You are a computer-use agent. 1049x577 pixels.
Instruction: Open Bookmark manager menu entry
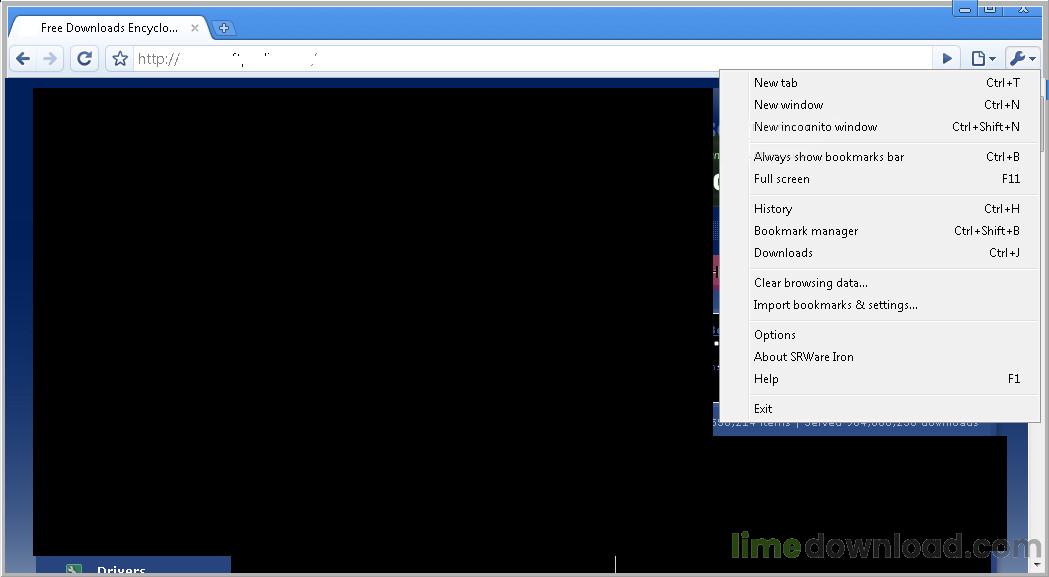click(806, 231)
